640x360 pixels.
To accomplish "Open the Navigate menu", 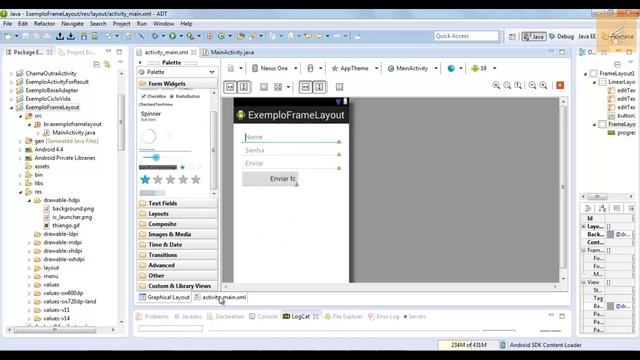I will click(x=72, y=24).
